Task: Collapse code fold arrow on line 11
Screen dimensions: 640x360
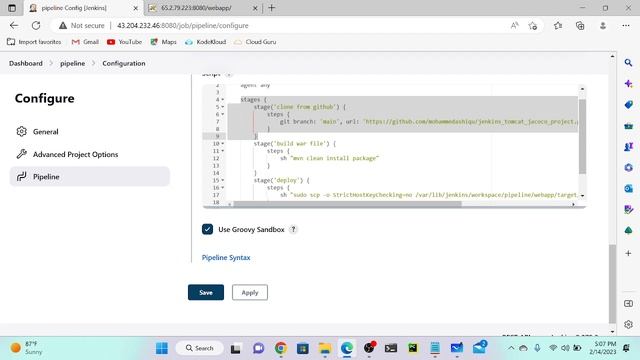Action: click(223, 151)
